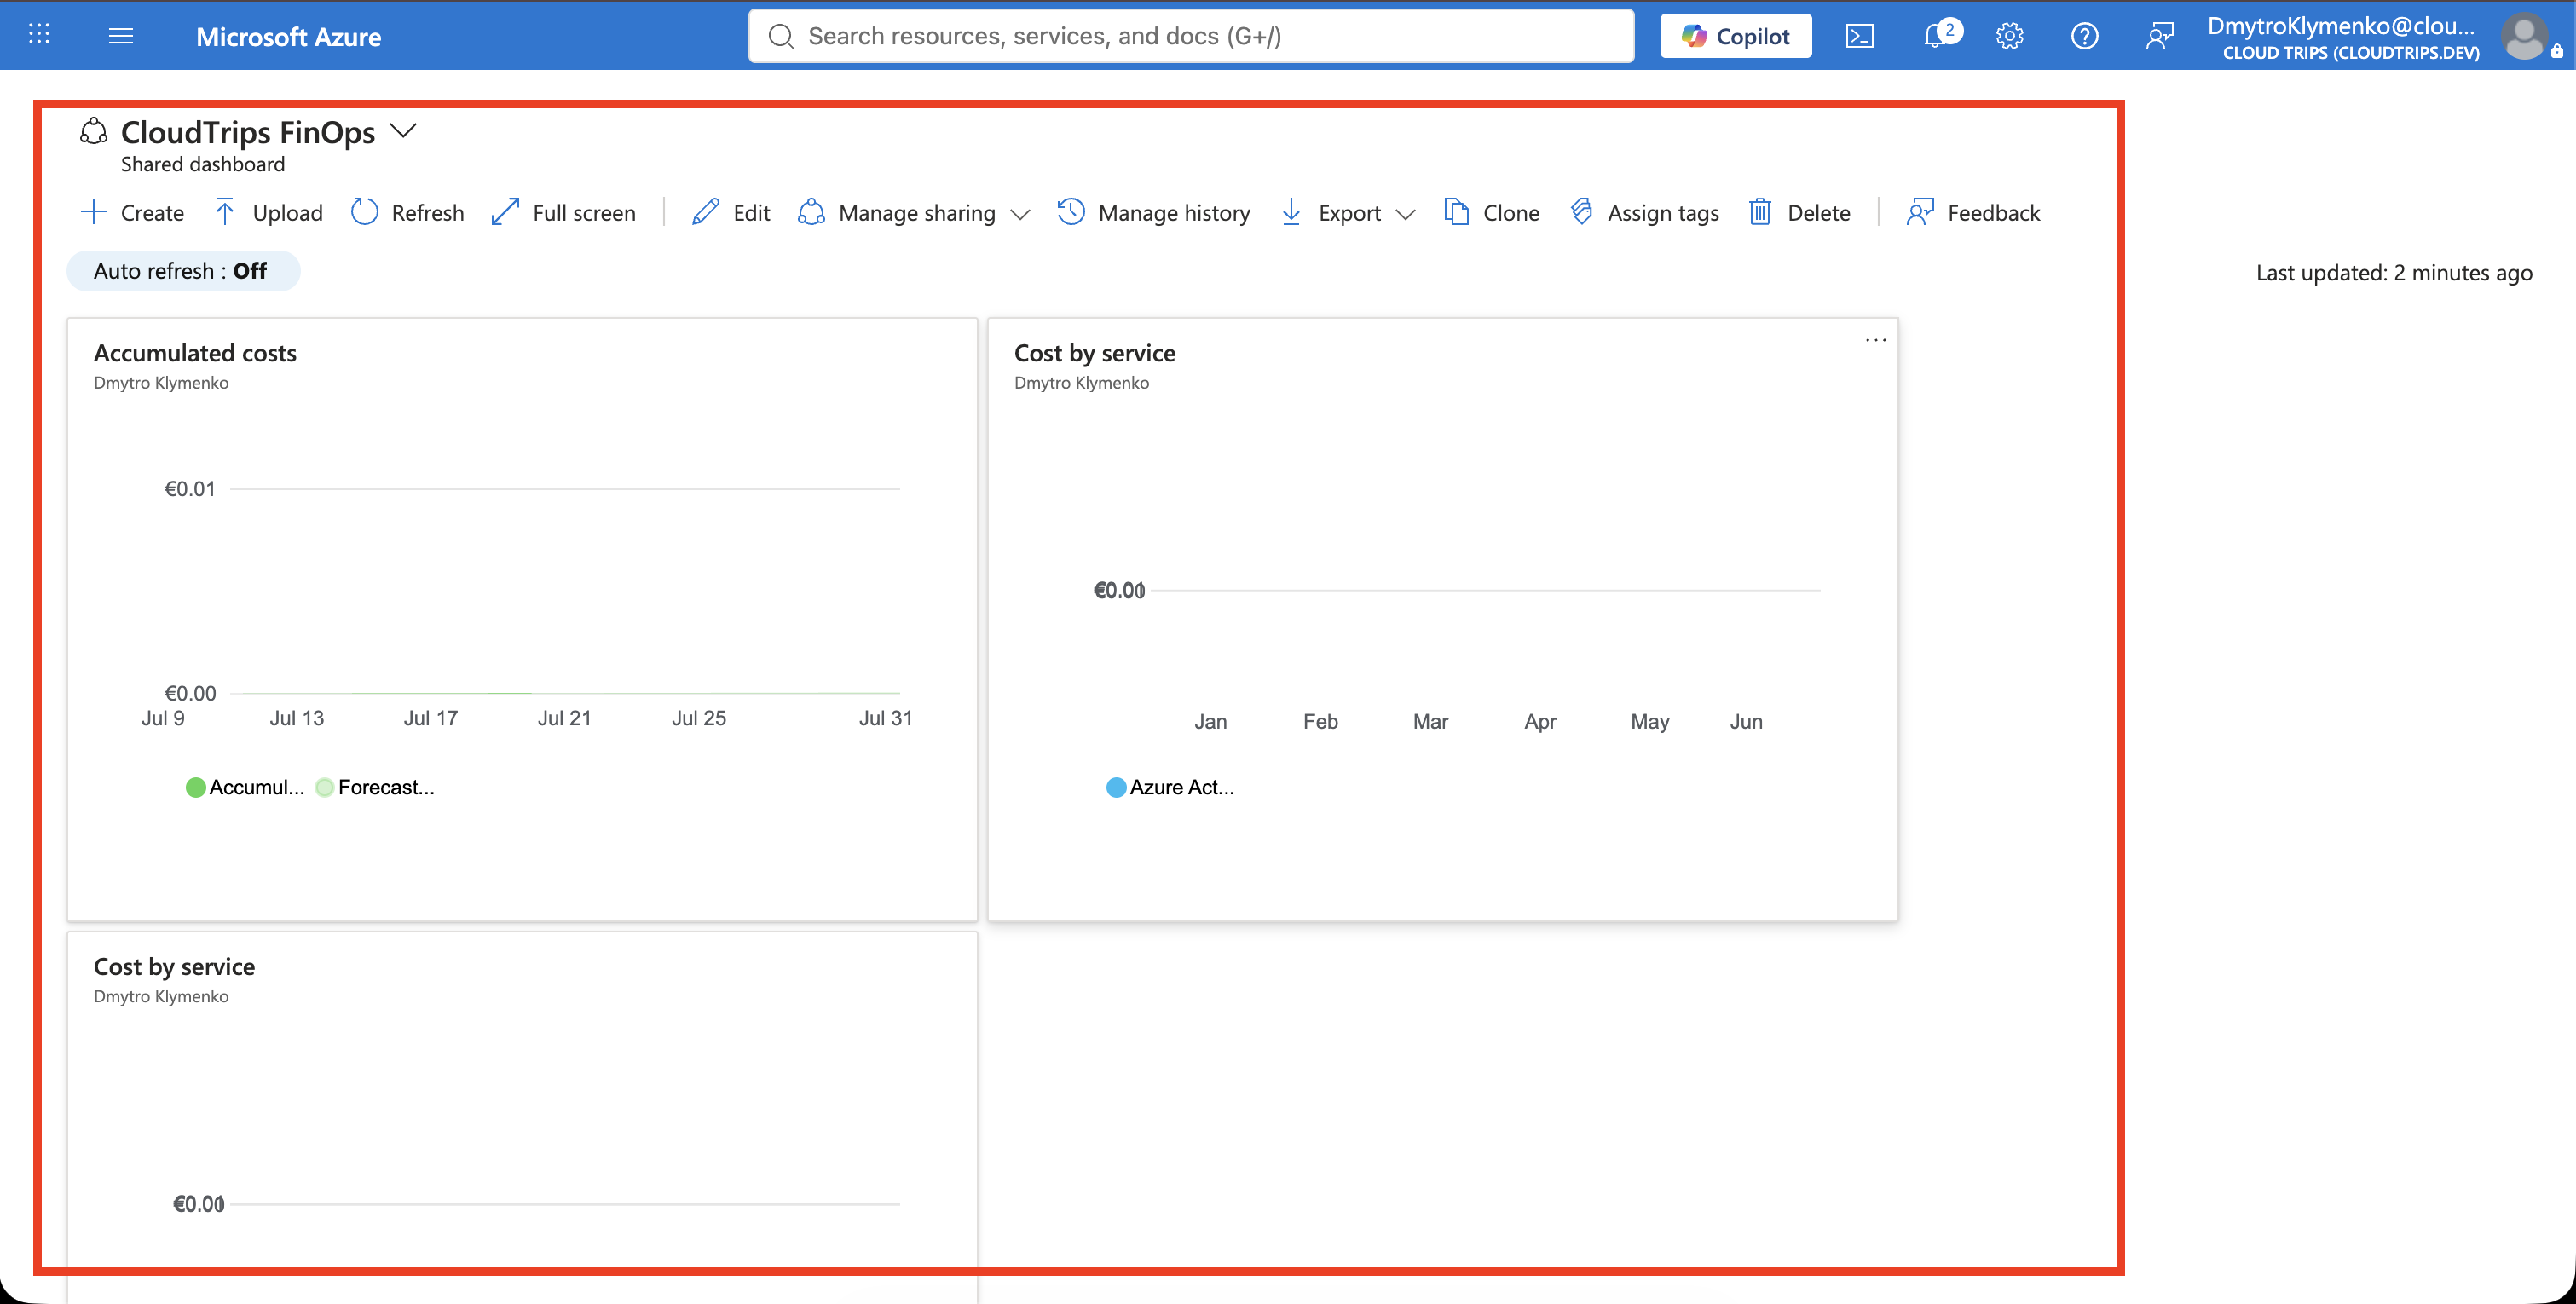Viewport: 2576px width, 1304px height.
Task: Click the Refresh toolbar label
Action: point(428,213)
